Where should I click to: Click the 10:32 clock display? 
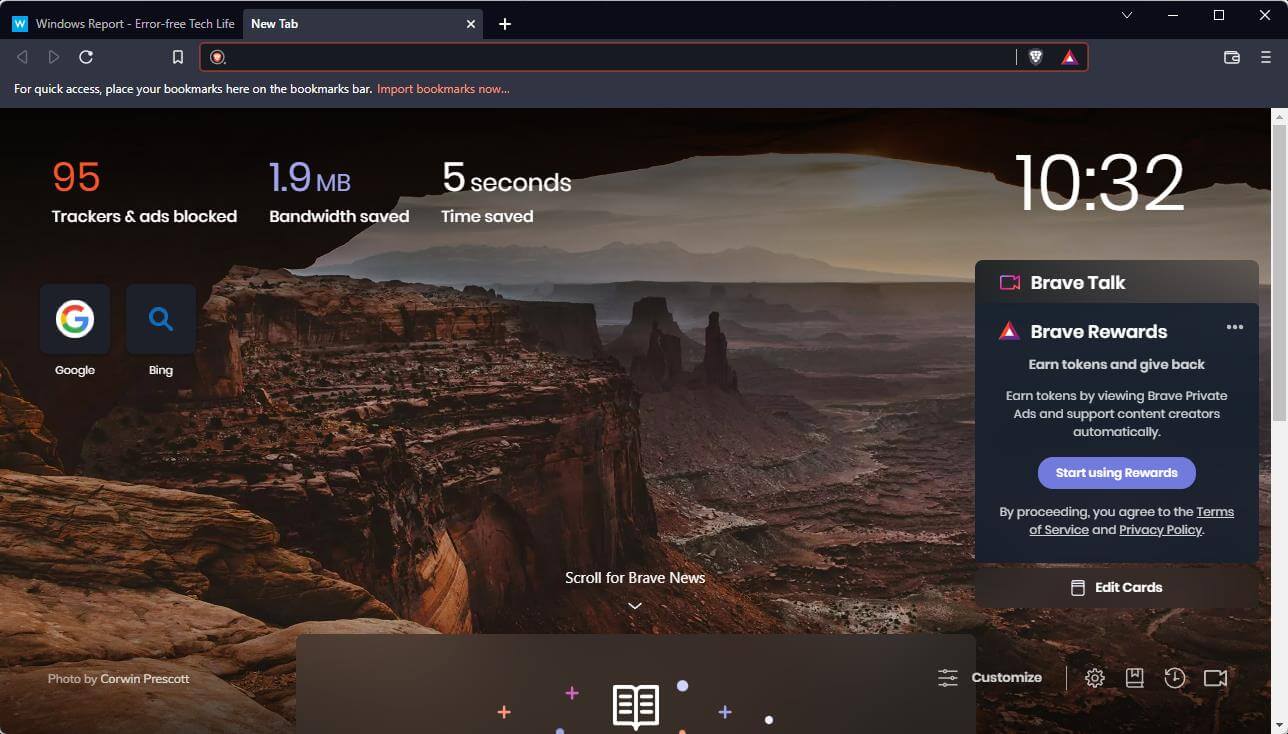tap(1099, 183)
